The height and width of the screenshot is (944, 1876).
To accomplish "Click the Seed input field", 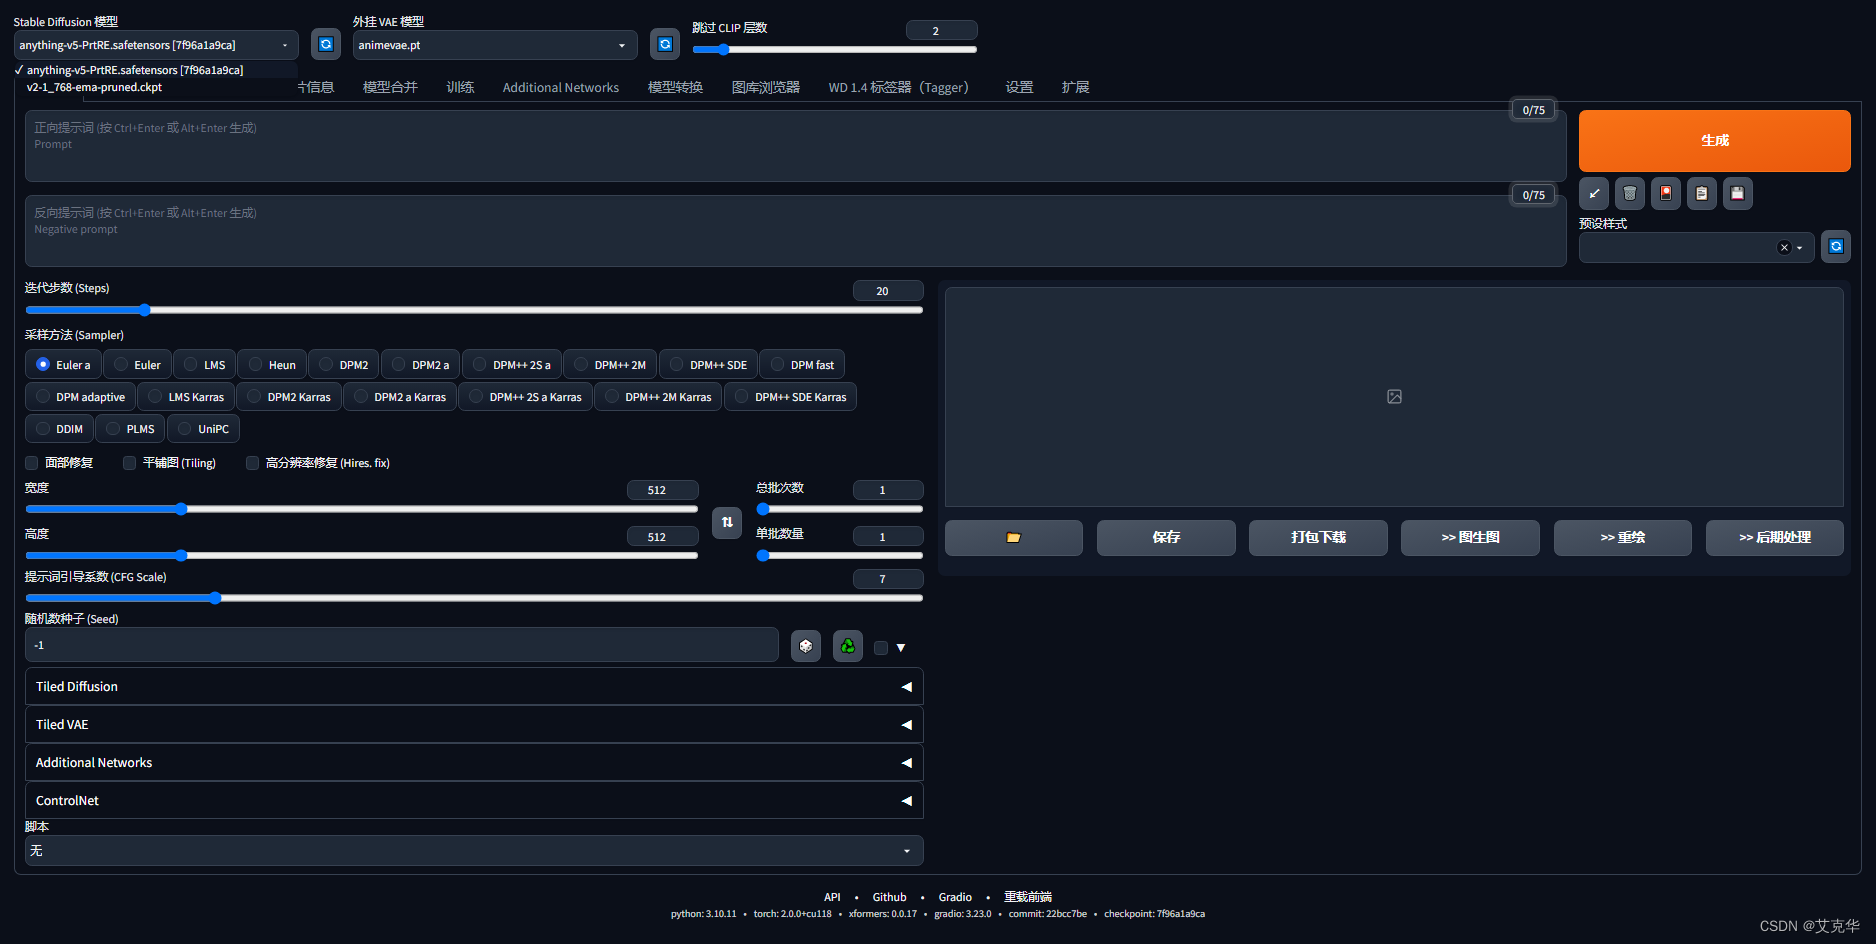I will tap(402, 645).
